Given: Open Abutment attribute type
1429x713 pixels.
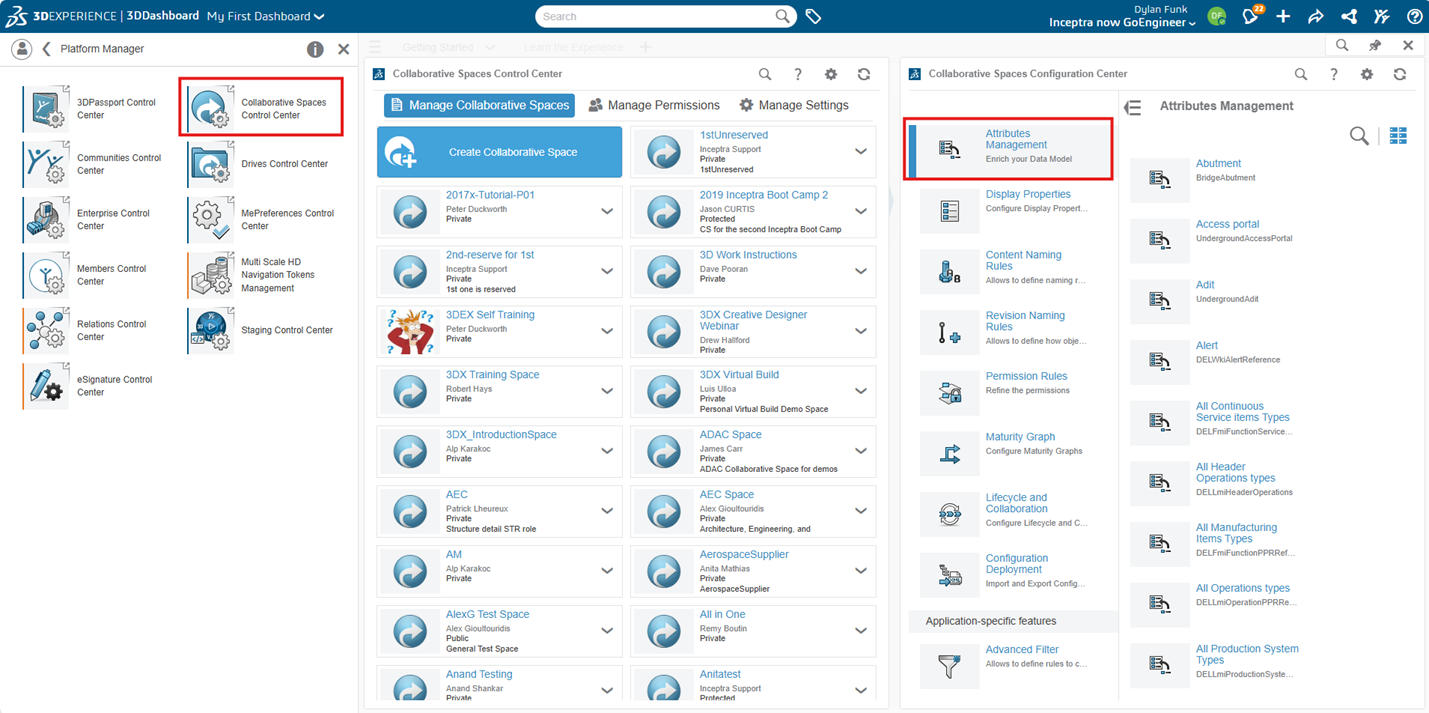Looking at the screenshot, I should pyautogui.click(x=1218, y=164).
